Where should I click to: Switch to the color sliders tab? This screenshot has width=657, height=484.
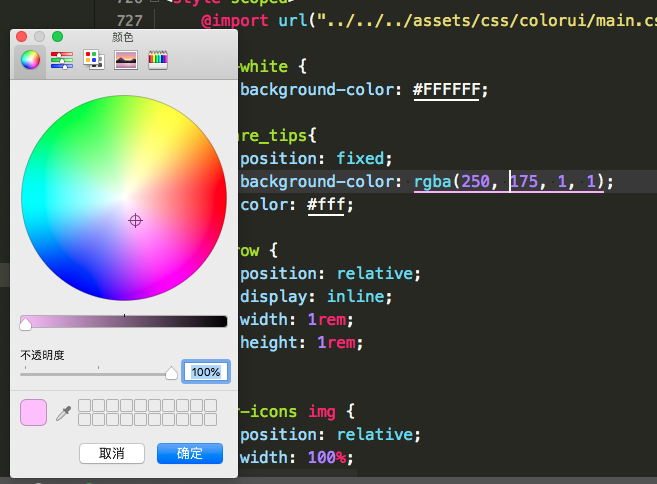click(x=61, y=60)
